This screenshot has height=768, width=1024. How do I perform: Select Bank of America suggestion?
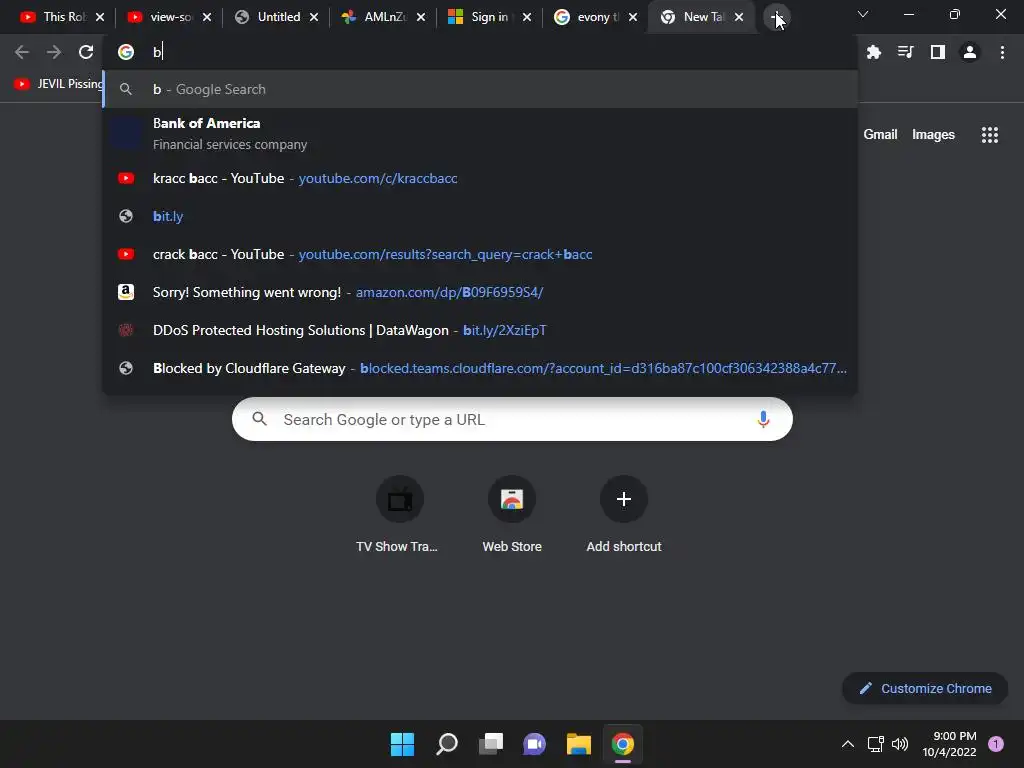[x=480, y=133]
